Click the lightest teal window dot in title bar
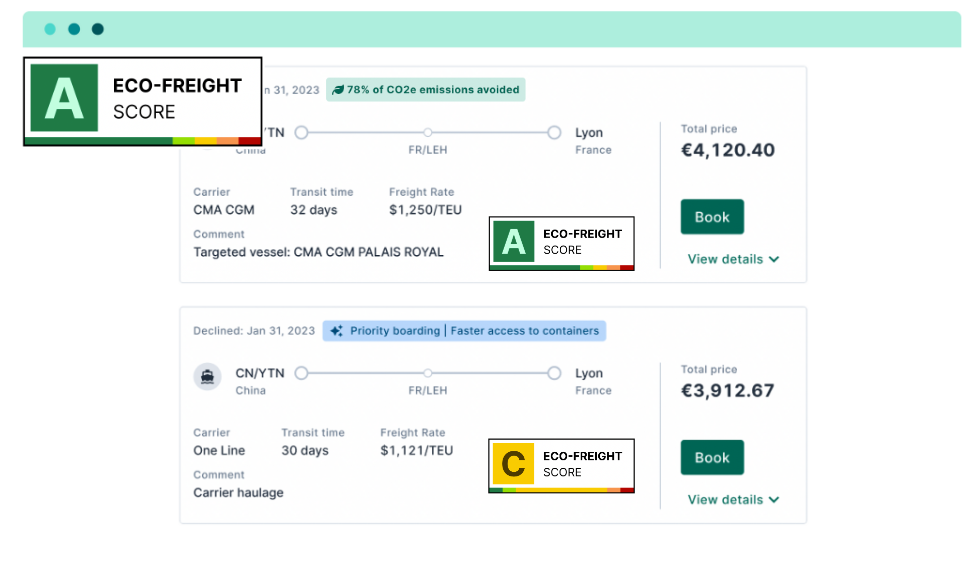Screen dimensions: 967x573 pyautogui.click(x=50, y=29)
